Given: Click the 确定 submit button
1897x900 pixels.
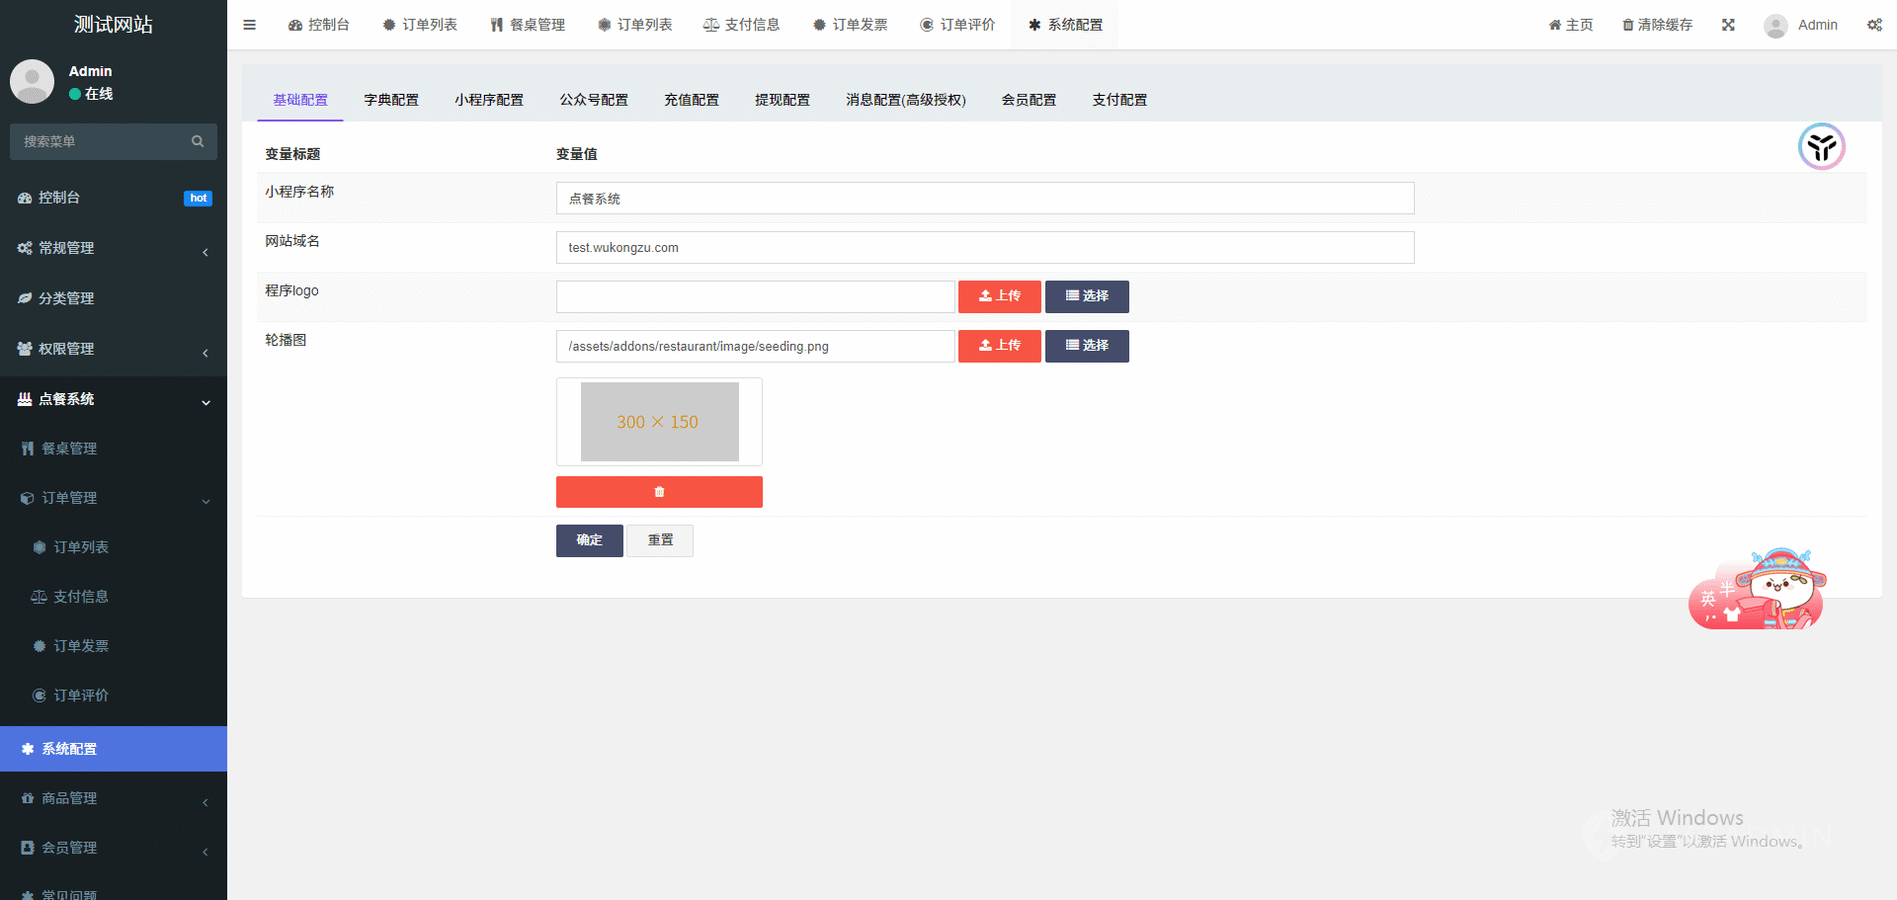Looking at the screenshot, I should click(589, 540).
